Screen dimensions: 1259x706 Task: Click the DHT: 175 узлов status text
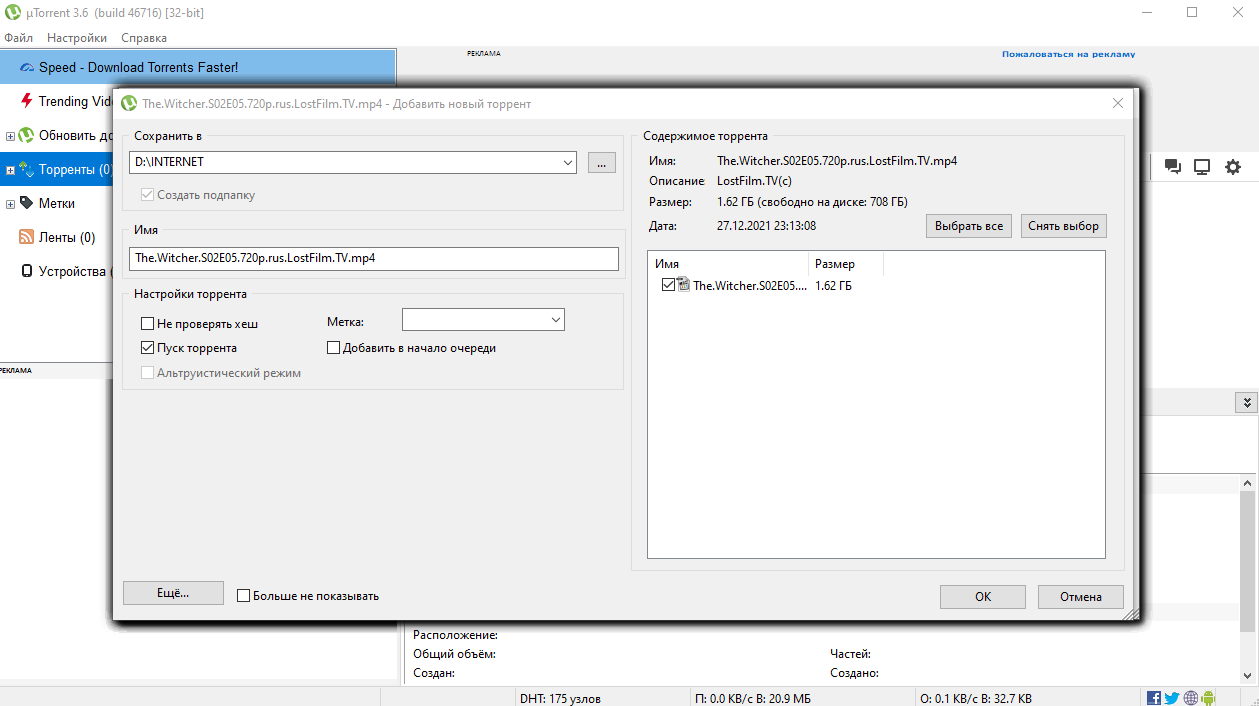[560, 698]
